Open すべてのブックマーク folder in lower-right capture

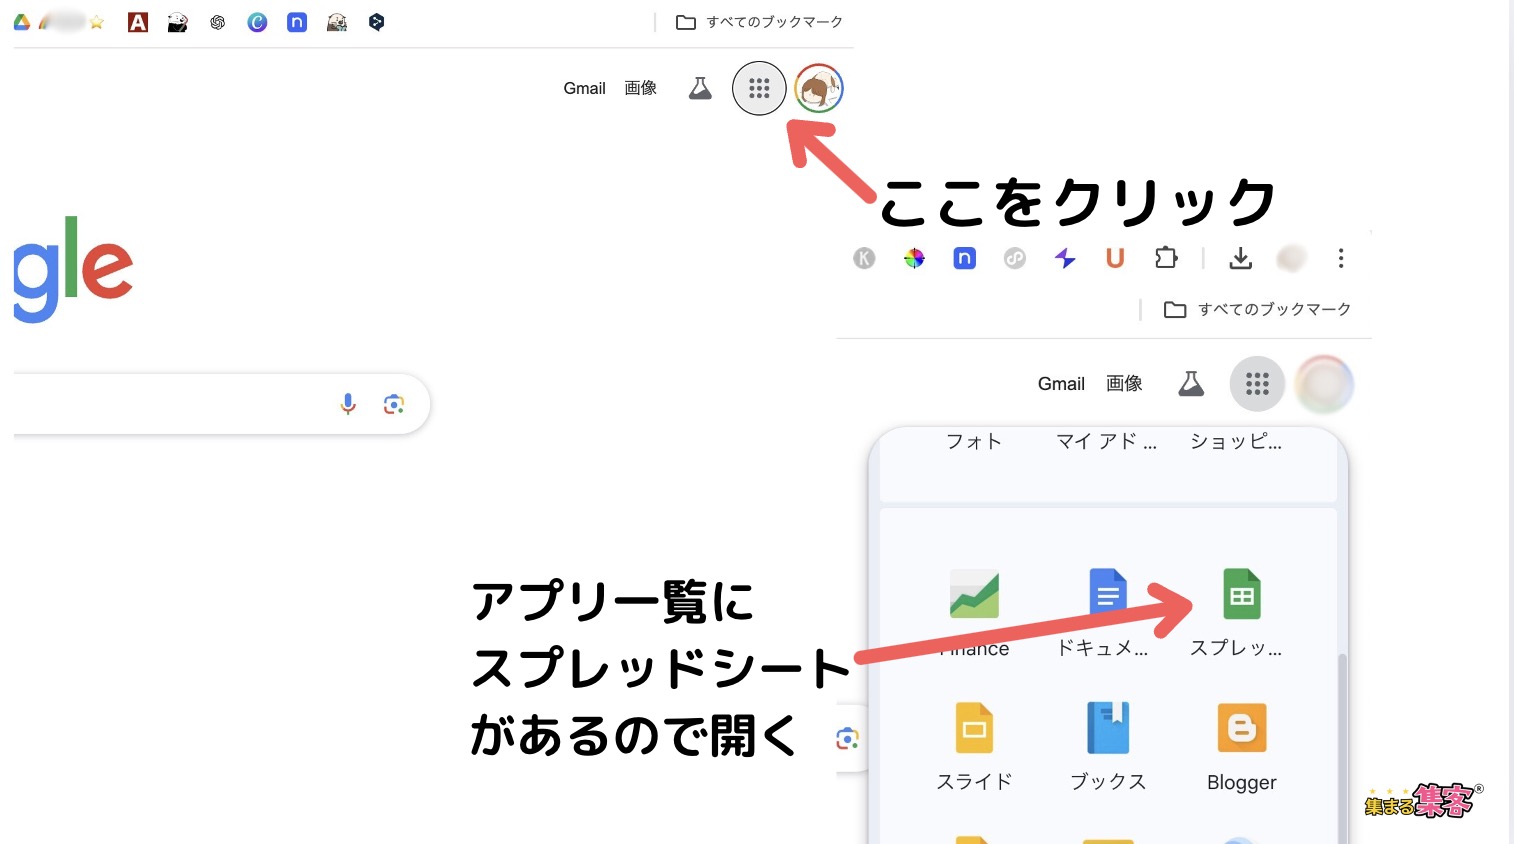pyautogui.click(x=1257, y=309)
